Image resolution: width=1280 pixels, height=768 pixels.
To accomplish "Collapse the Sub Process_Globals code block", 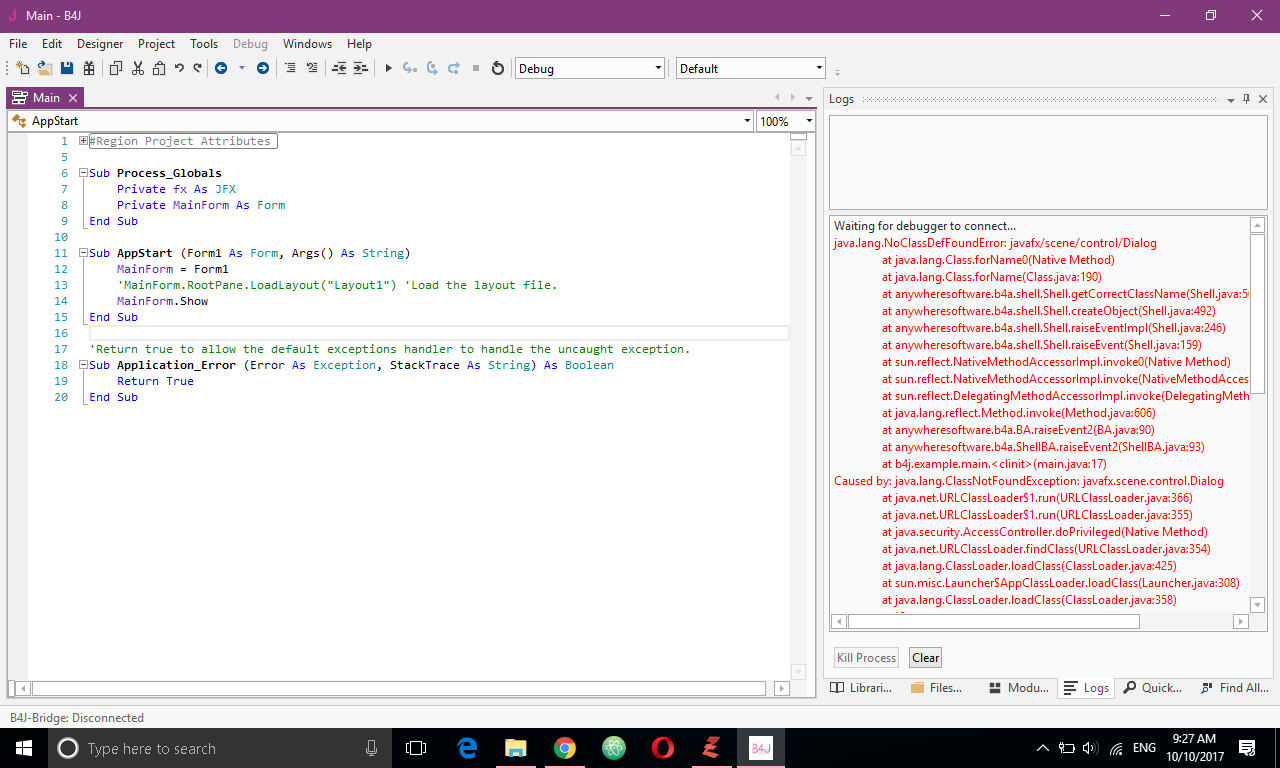I will pyautogui.click(x=83, y=173).
